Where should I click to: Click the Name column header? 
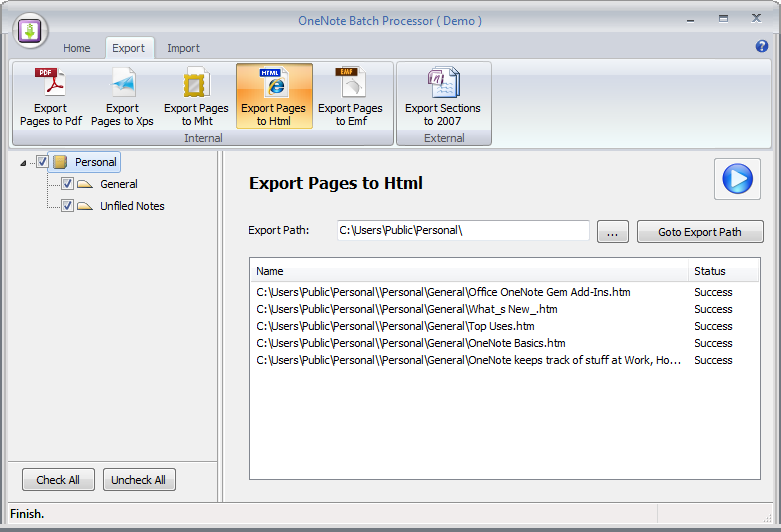pyautogui.click(x=469, y=271)
